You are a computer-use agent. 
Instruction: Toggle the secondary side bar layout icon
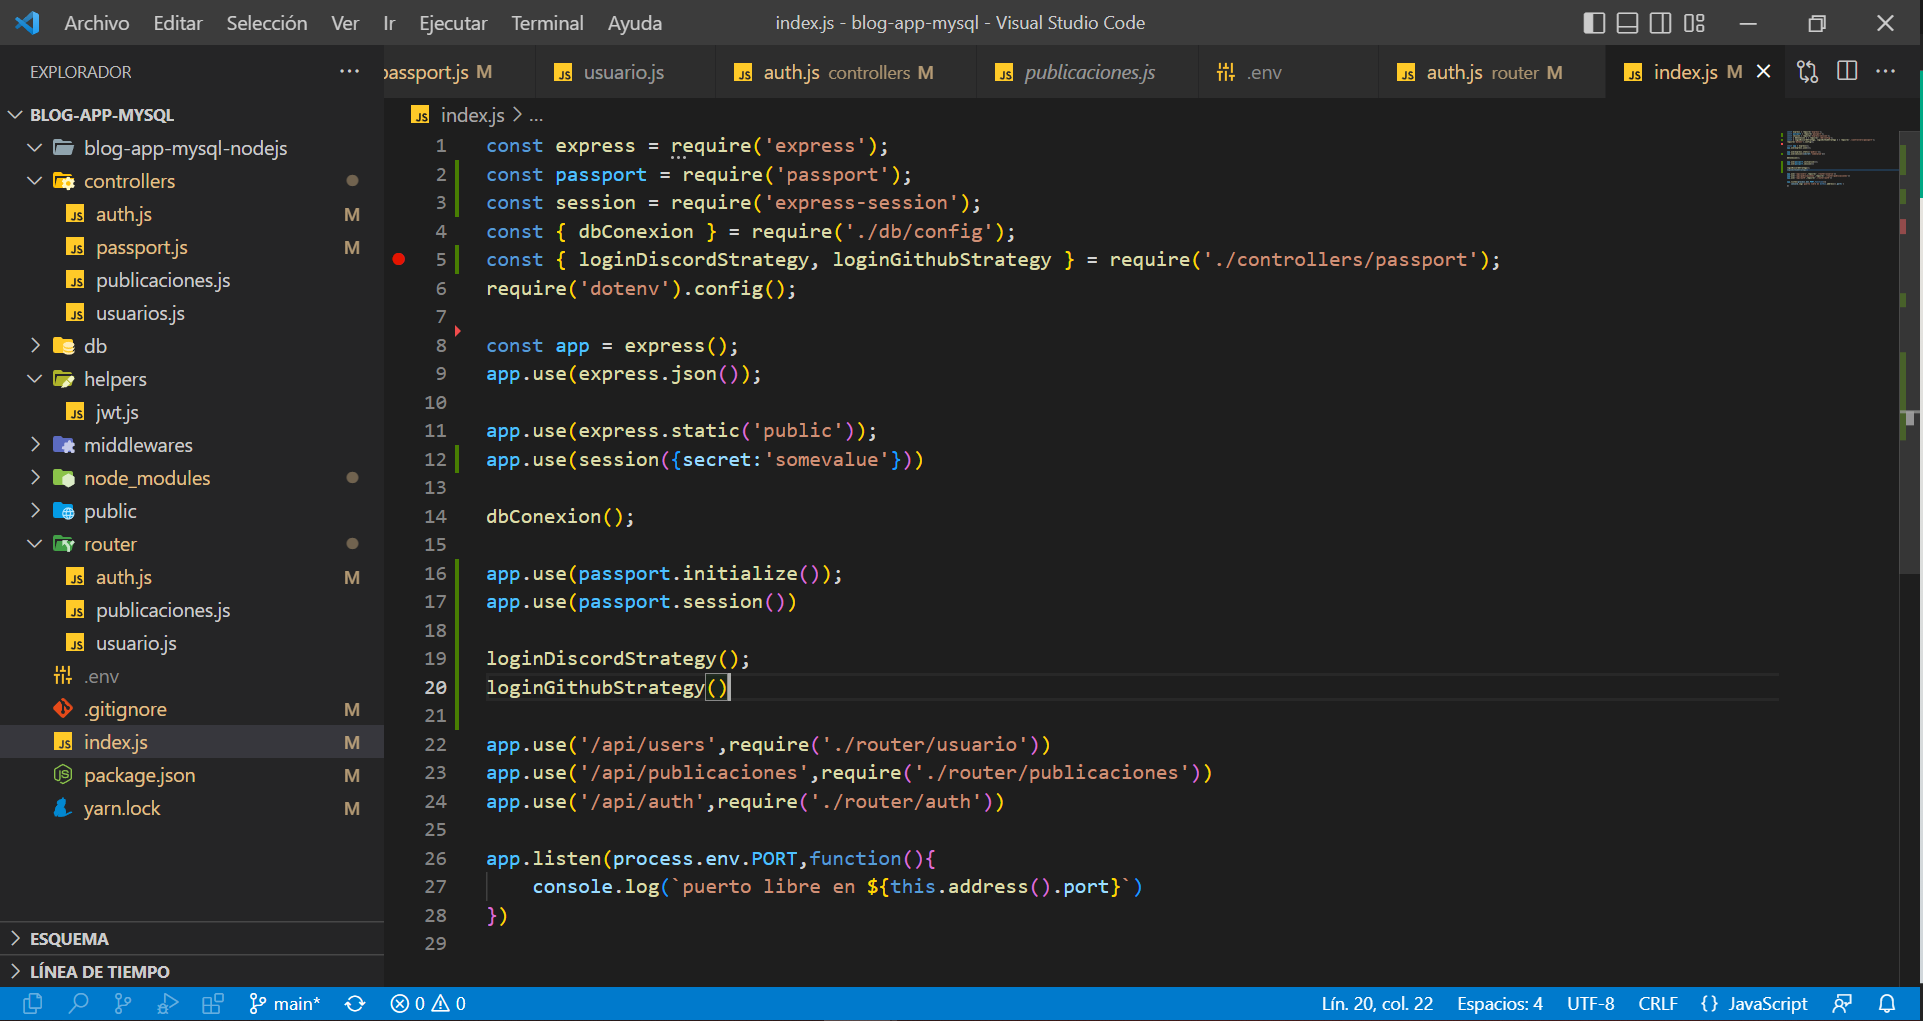point(1661,23)
